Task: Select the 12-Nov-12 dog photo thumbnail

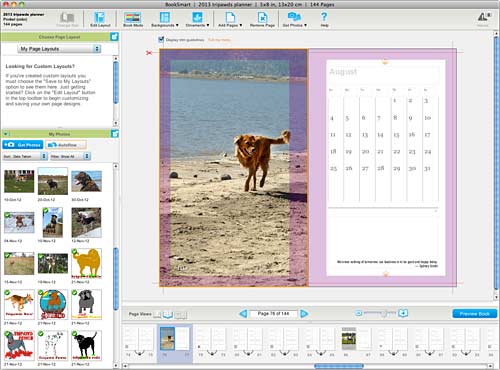Action: [x=86, y=222]
